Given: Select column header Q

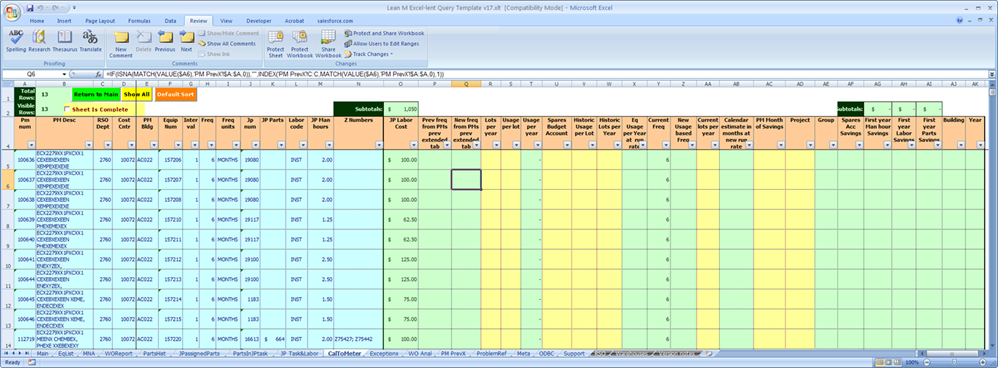Looking at the screenshot, I should pos(466,83).
